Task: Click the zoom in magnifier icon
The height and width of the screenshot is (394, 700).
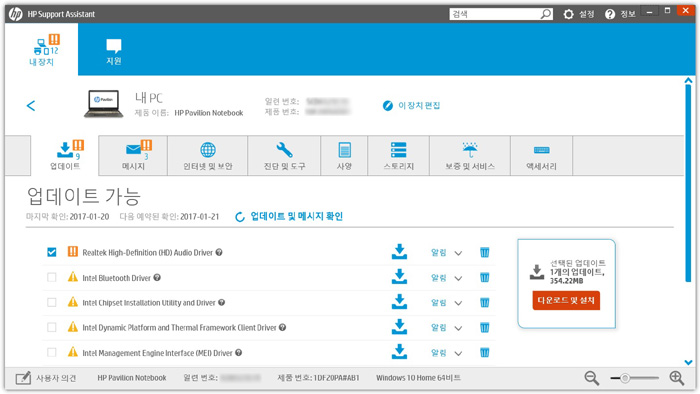Action: click(x=677, y=378)
